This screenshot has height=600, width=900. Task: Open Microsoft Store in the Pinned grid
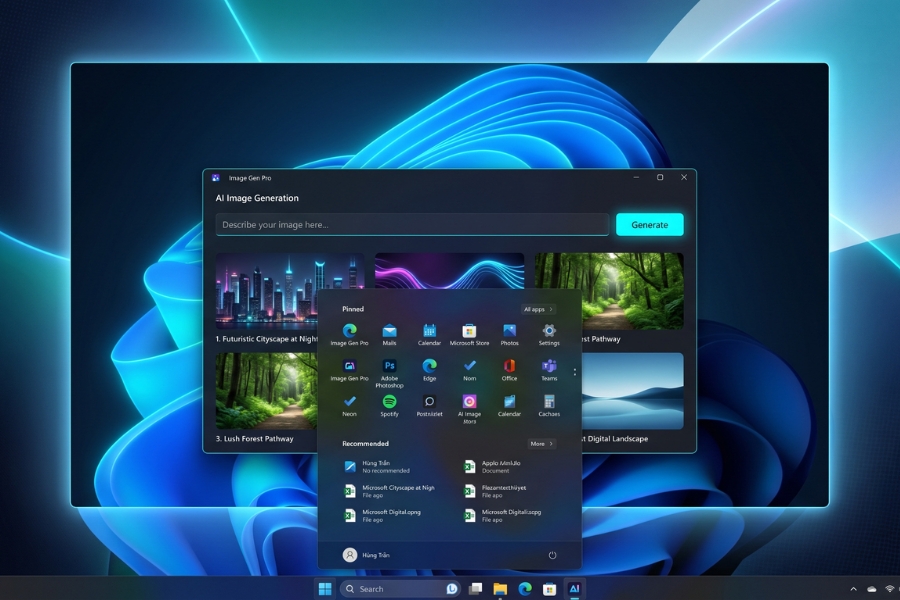[470, 335]
